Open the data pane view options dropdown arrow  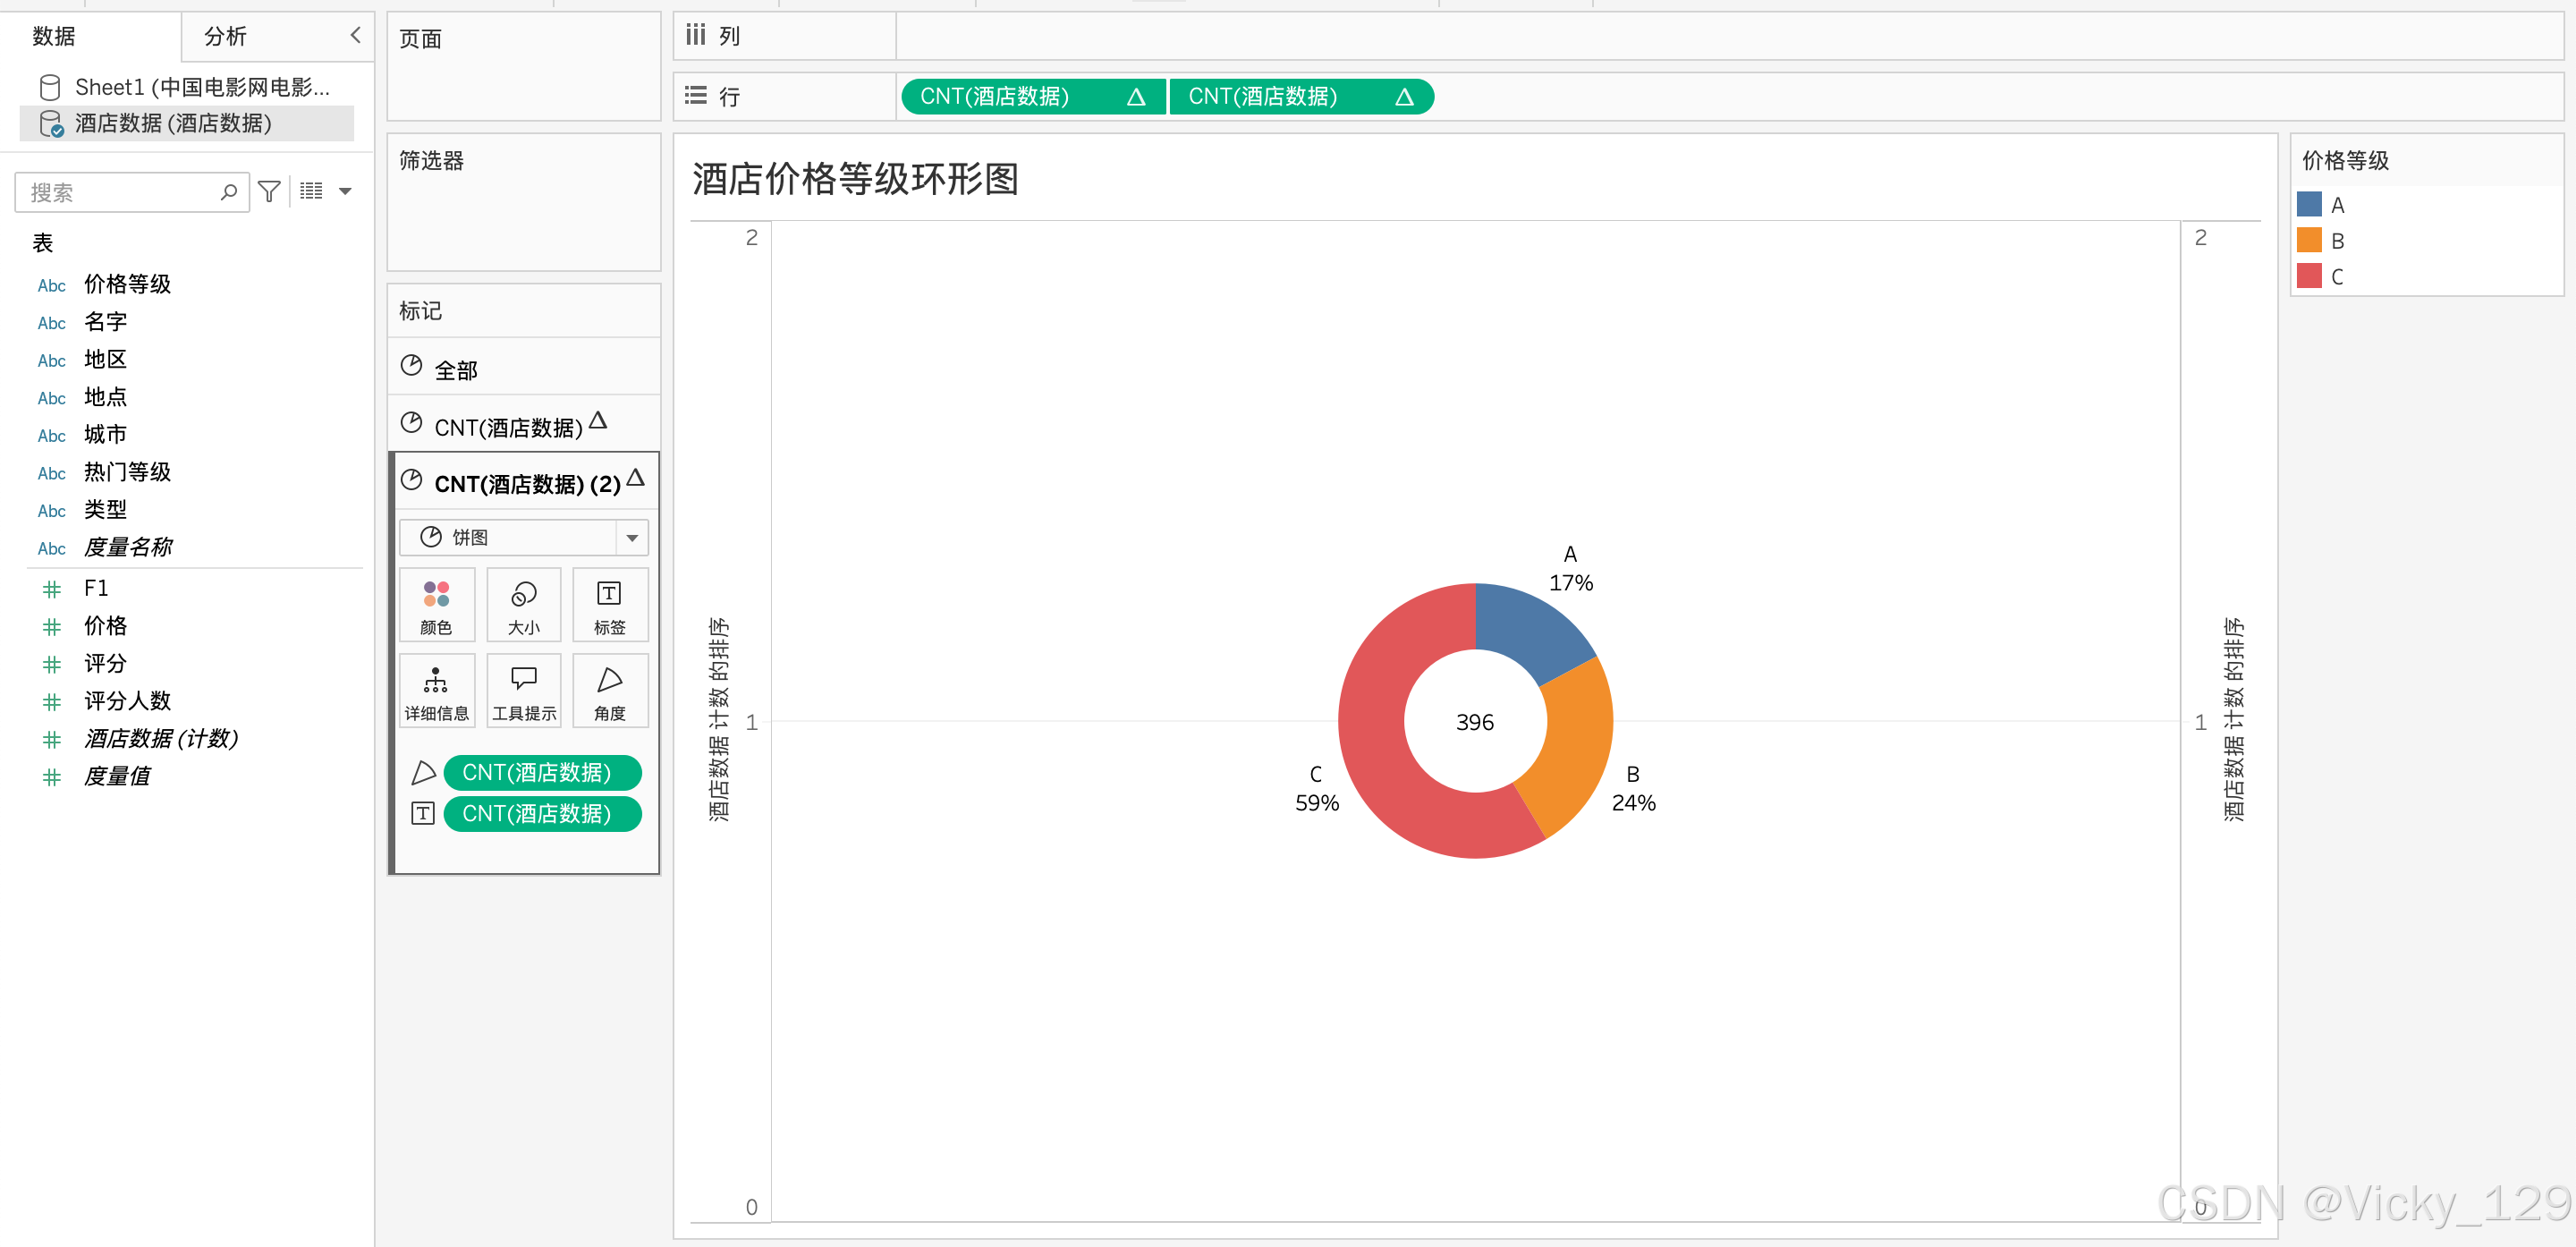point(346,191)
